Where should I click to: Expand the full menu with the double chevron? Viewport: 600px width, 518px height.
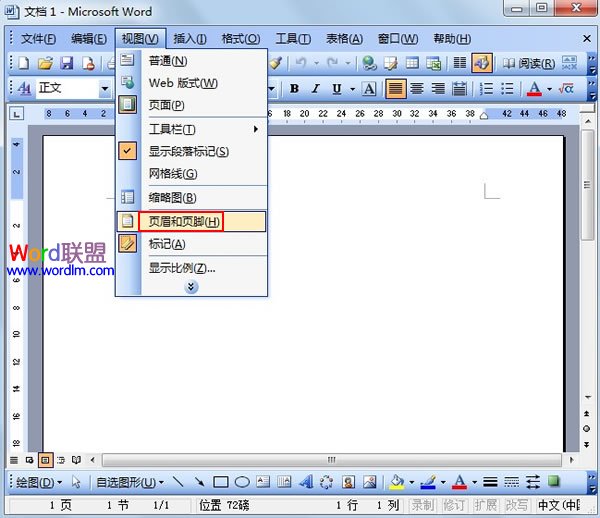pyautogui.click(x=191, y=287)
